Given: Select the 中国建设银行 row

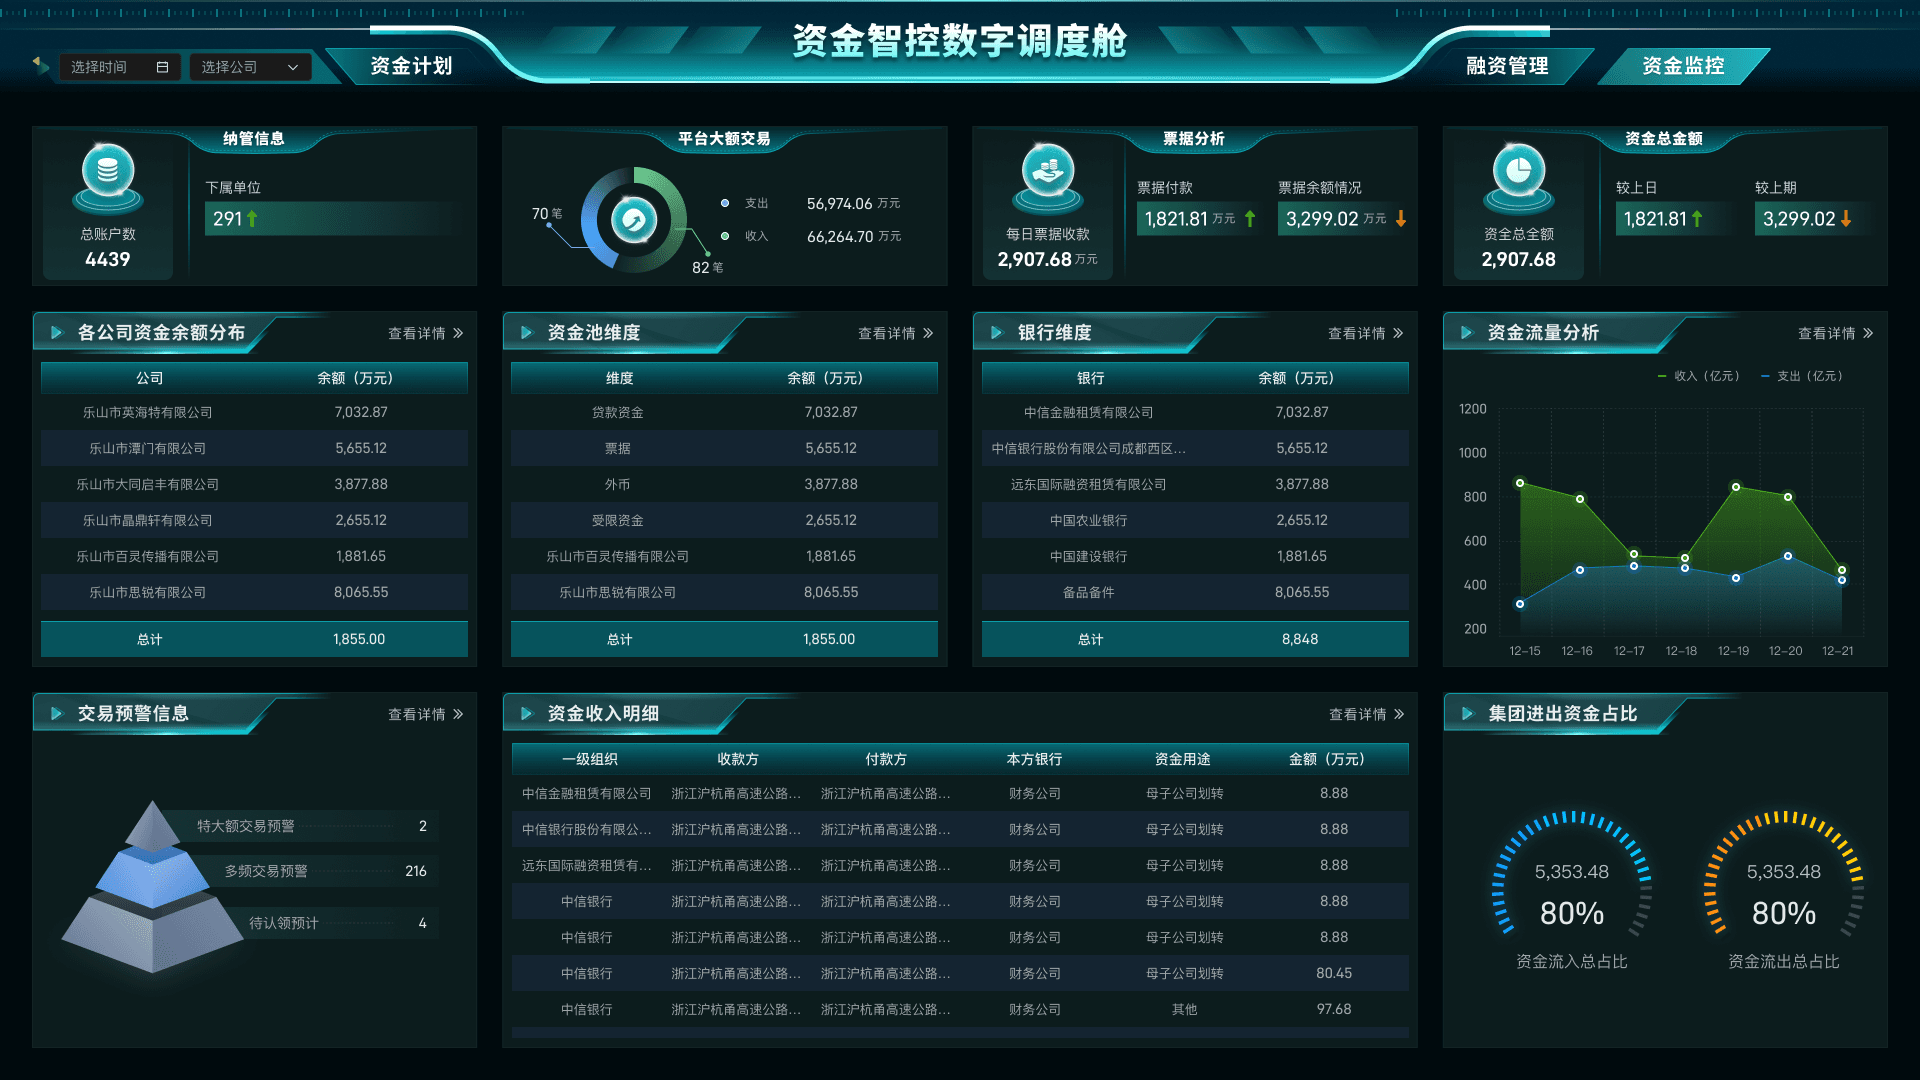Looking at the screenshot, I should 1195,556.
